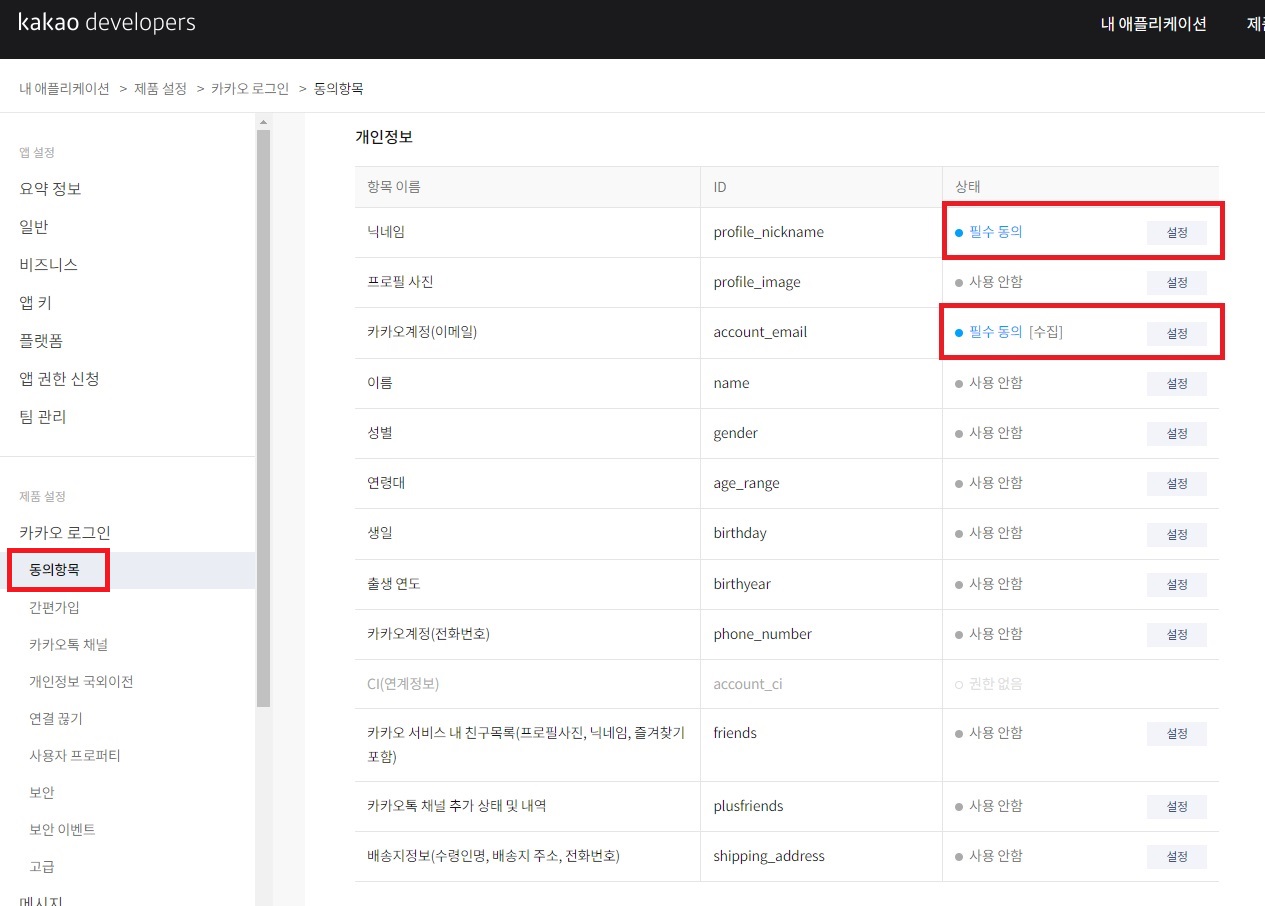Click 설정 in the 이름 row
The width and height of the screenshot is (1265, 906).
tap(1177, 383)
